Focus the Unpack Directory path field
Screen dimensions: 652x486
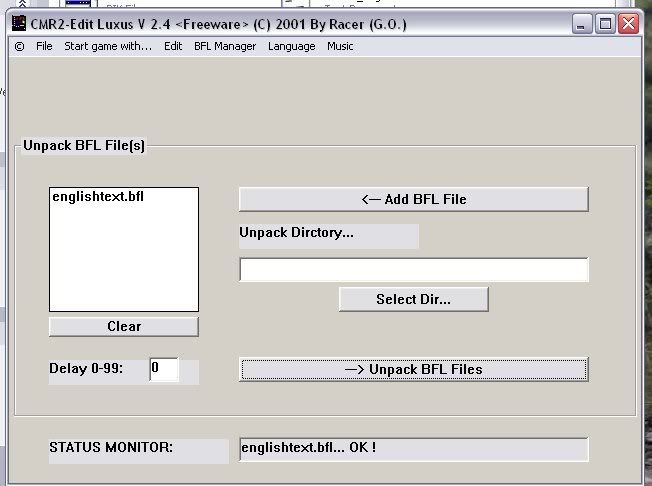tap(414, 269)
